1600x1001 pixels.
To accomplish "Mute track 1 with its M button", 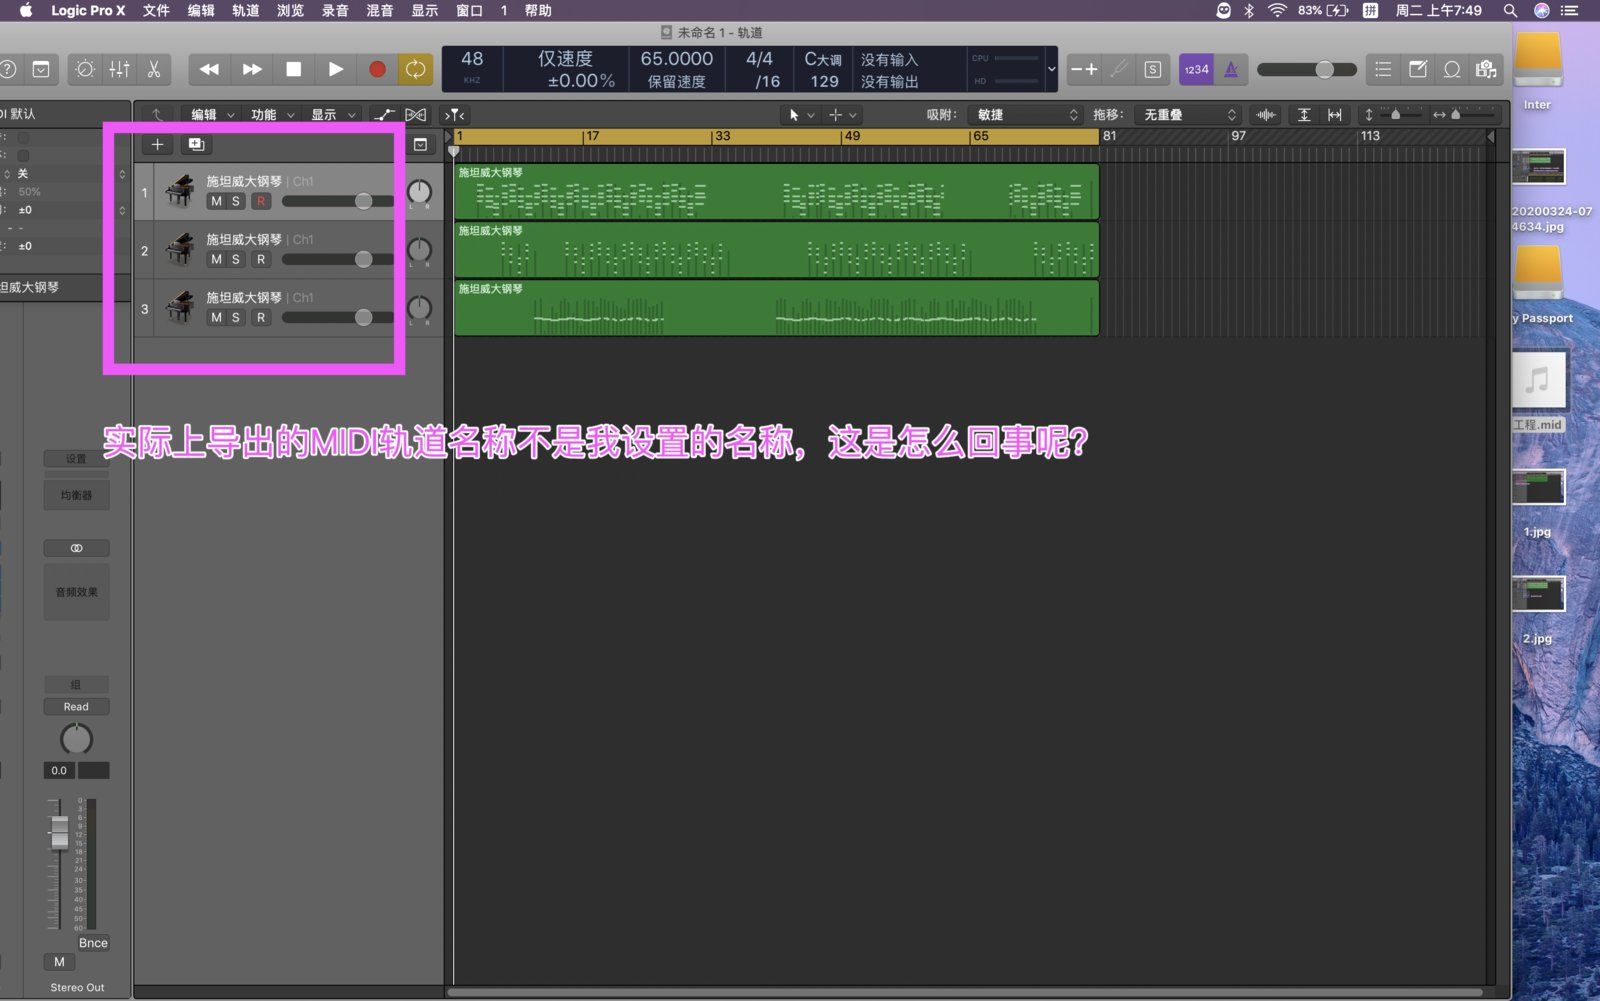I will click(x=216, y=201).
